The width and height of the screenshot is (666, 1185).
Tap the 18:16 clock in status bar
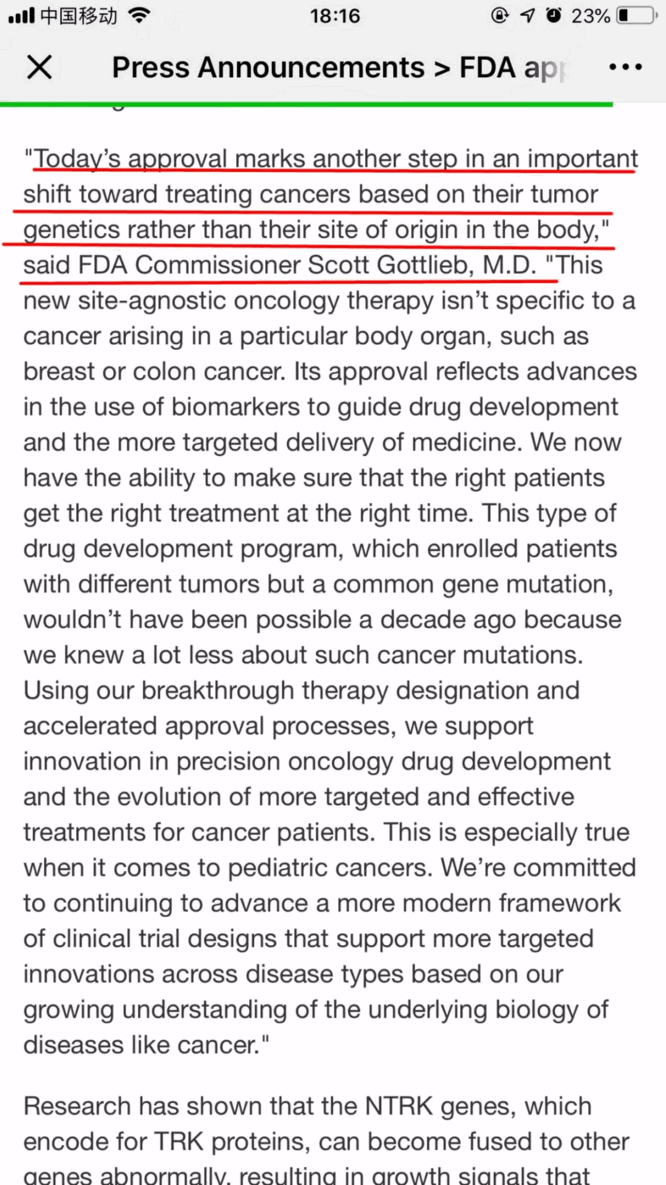pyautogui.click(x=335, y=16)
